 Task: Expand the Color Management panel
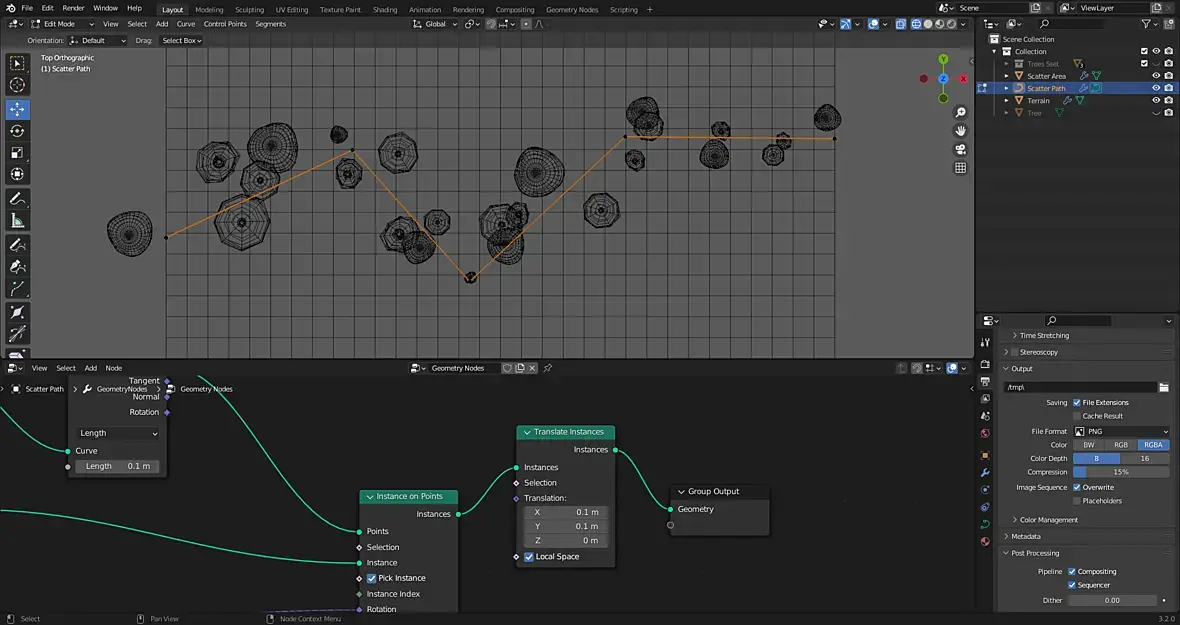[1048, 520]
